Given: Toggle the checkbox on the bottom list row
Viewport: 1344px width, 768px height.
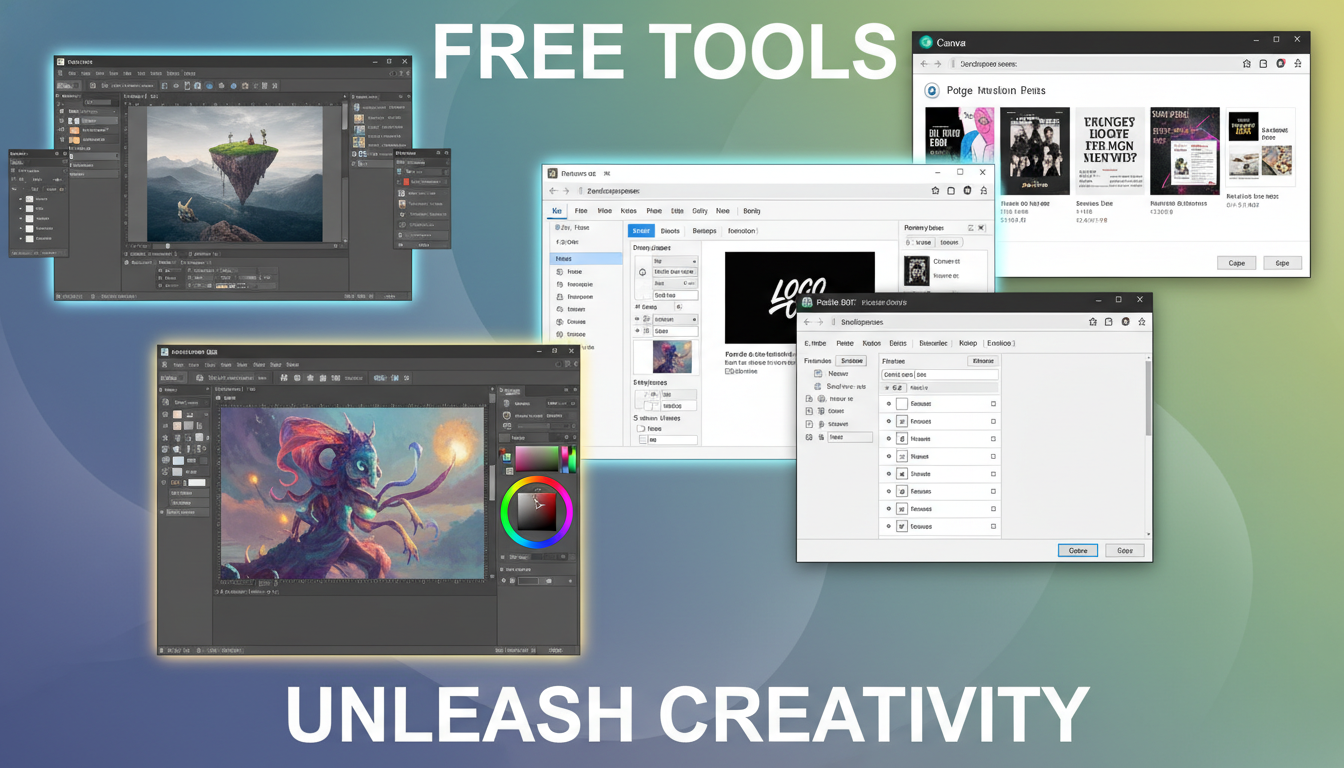Looking at the screenshot, I should [x=993, y=527].
